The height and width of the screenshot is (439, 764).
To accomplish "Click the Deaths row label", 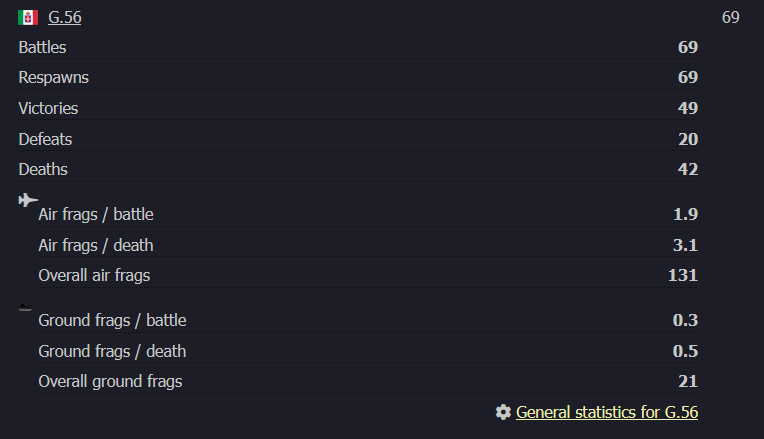I will [x=43, y=169].
